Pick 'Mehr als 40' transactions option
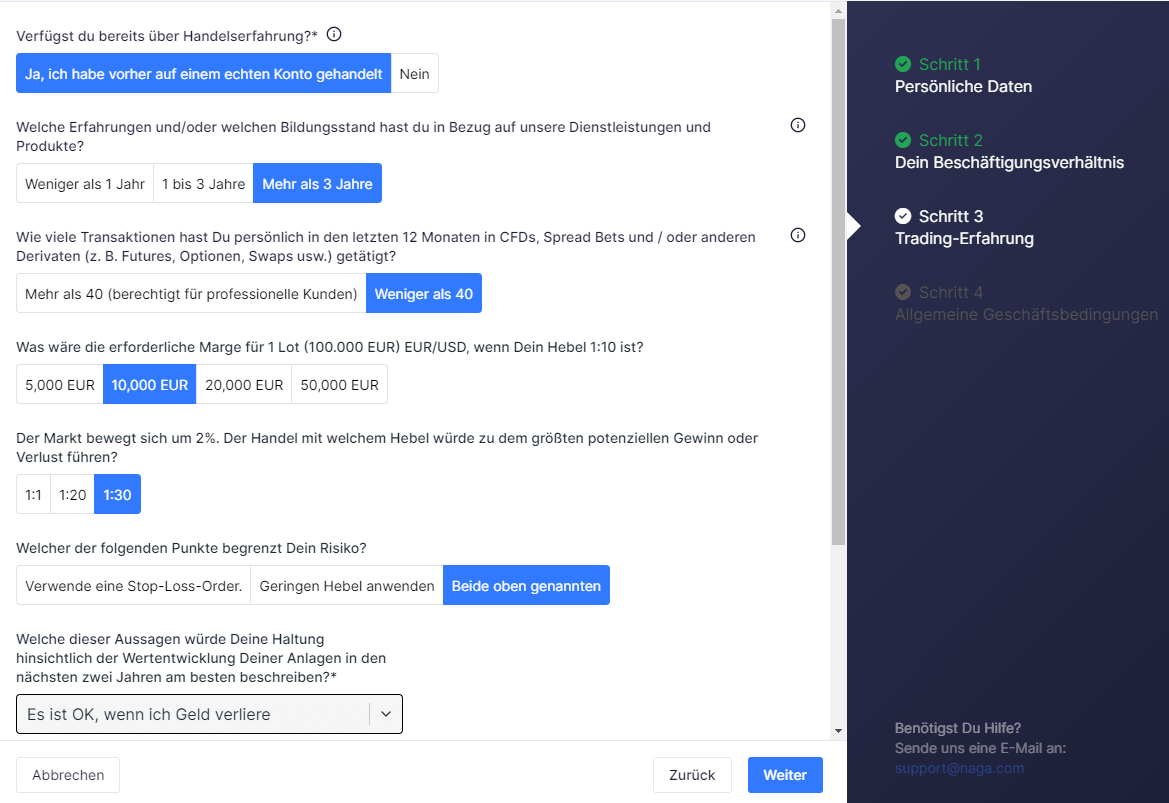 pos(191,294)
